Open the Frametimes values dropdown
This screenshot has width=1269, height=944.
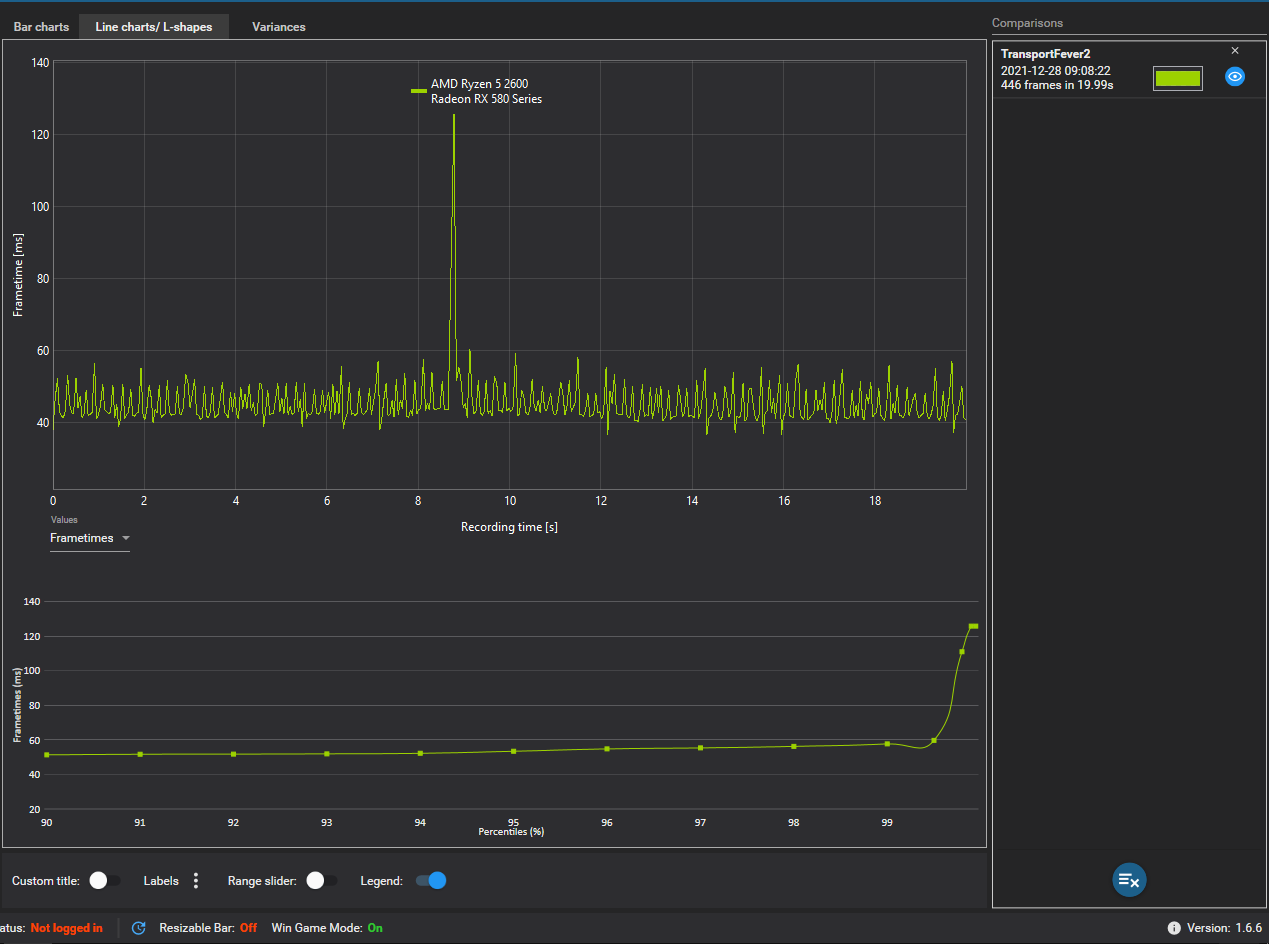[90, 538]
